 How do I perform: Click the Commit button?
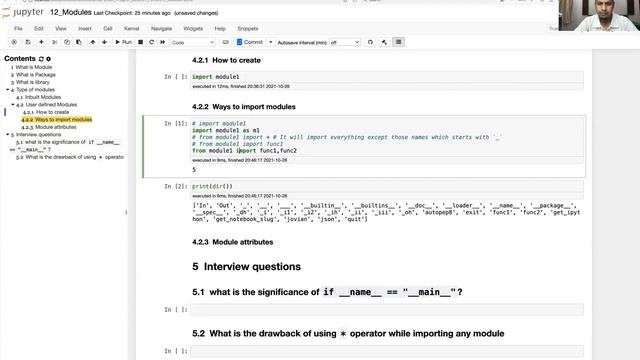pyautogui.click(x=250, y=42)
